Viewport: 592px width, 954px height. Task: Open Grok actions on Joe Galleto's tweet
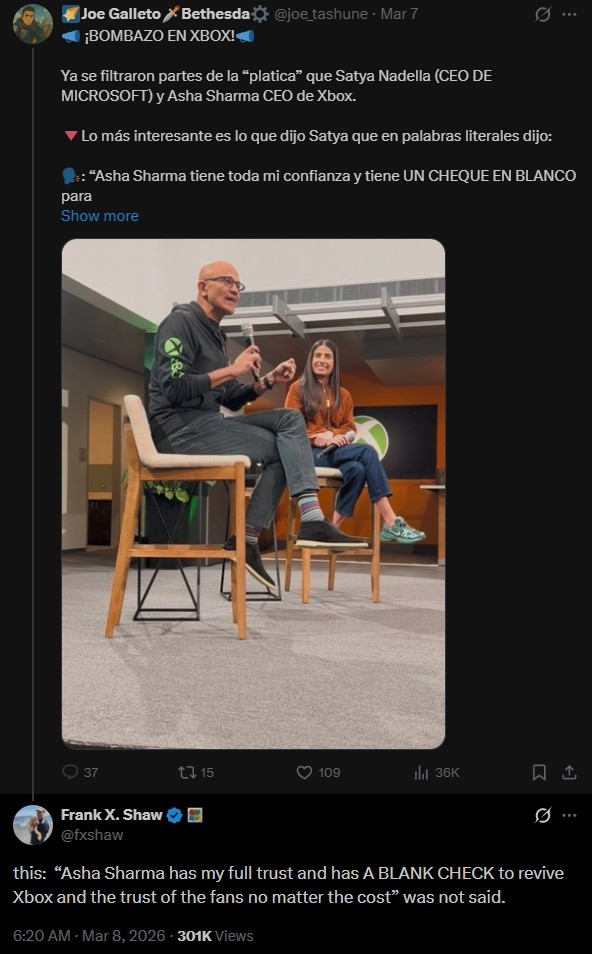pyautogui.click(x=544, y=14)
